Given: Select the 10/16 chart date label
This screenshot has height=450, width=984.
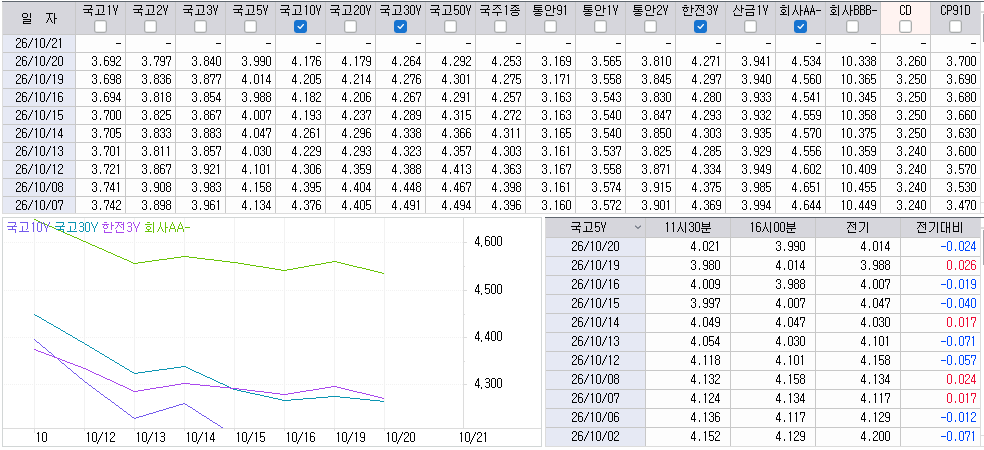Looking at the screenshot, I should 299,437.
